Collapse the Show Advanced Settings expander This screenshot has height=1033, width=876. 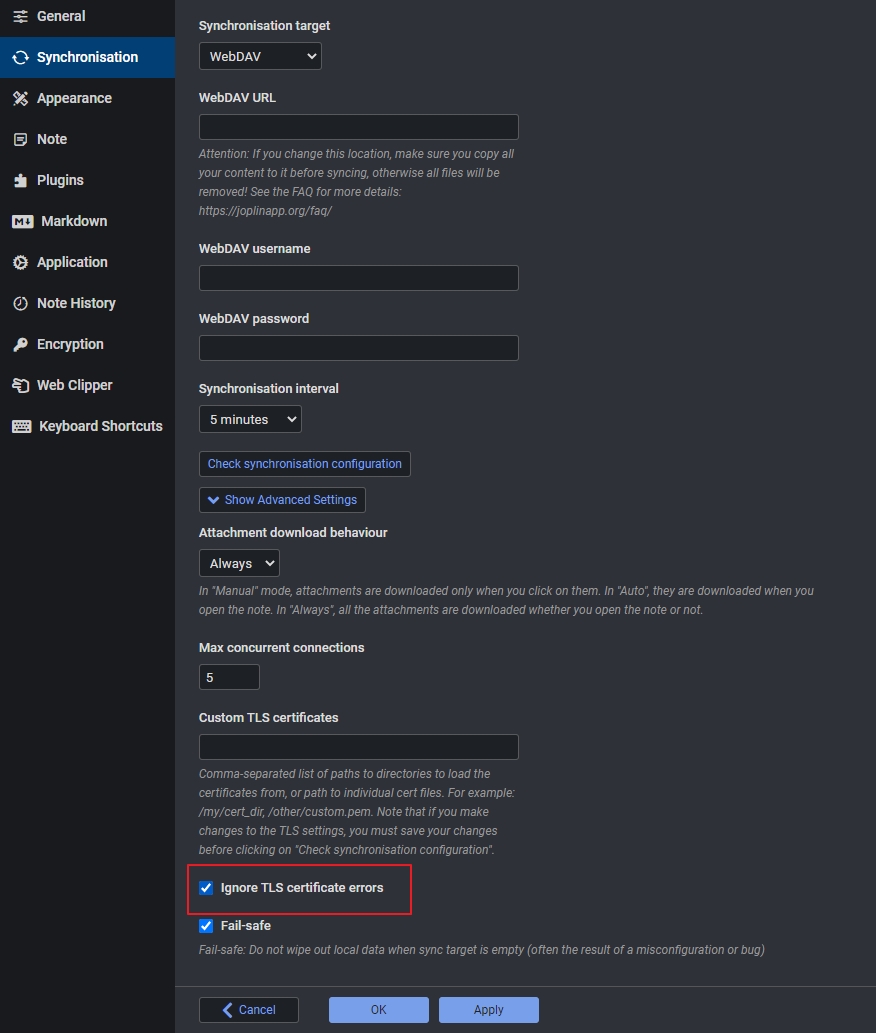click(x=282, y=500)
